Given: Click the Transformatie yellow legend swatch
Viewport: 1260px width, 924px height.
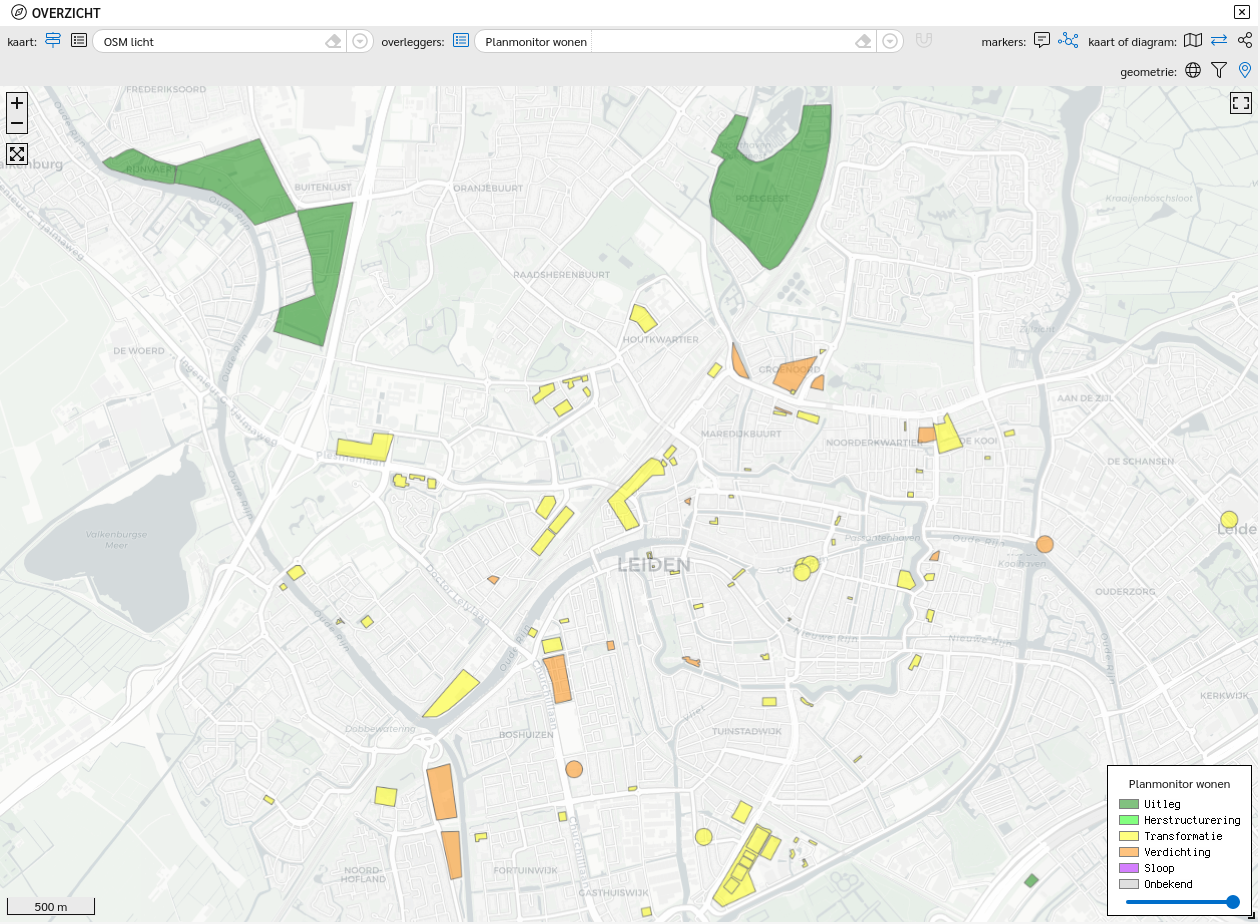Looking at the screenshot, I should click(x=1129, y=836).
